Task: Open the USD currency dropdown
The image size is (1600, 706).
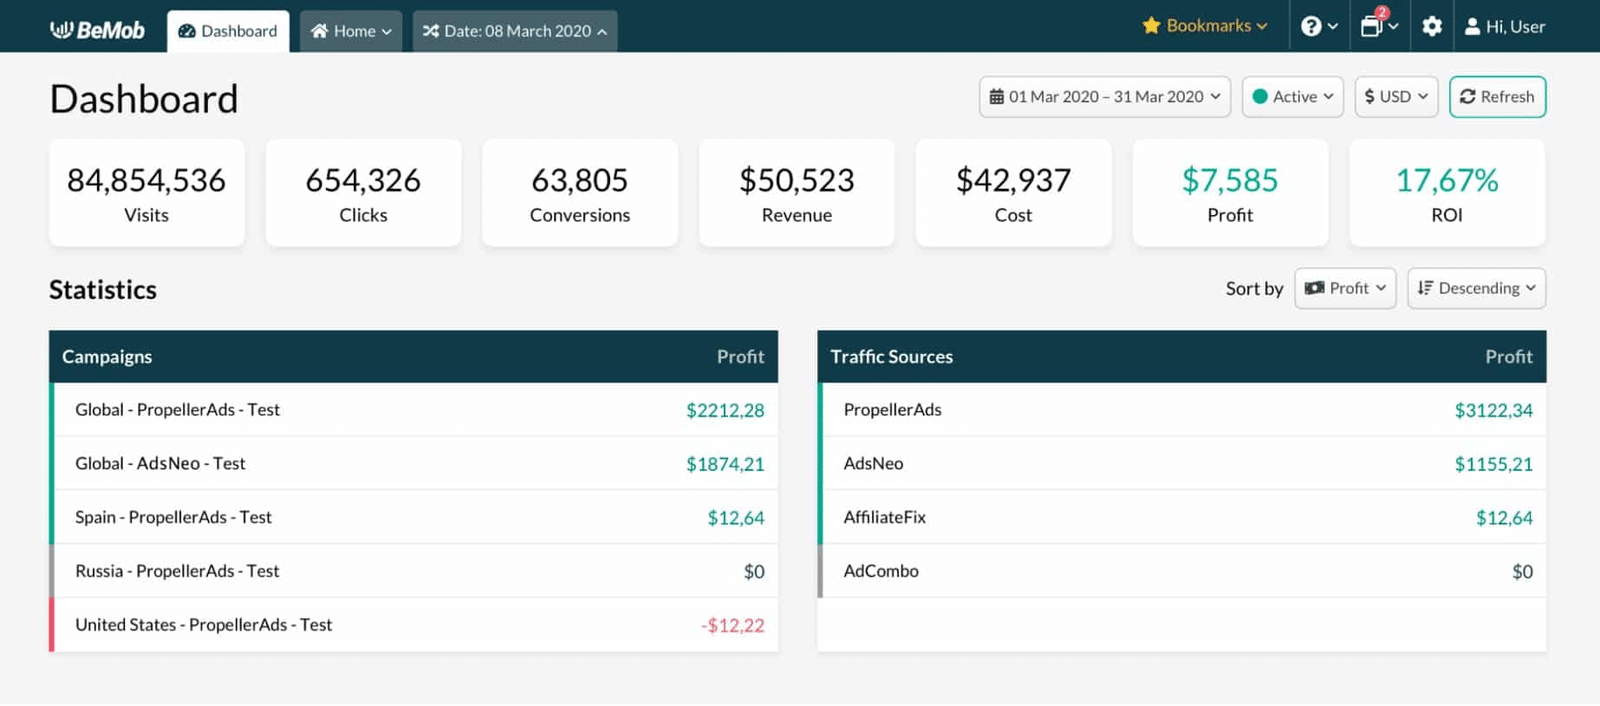Action: 1396,97
